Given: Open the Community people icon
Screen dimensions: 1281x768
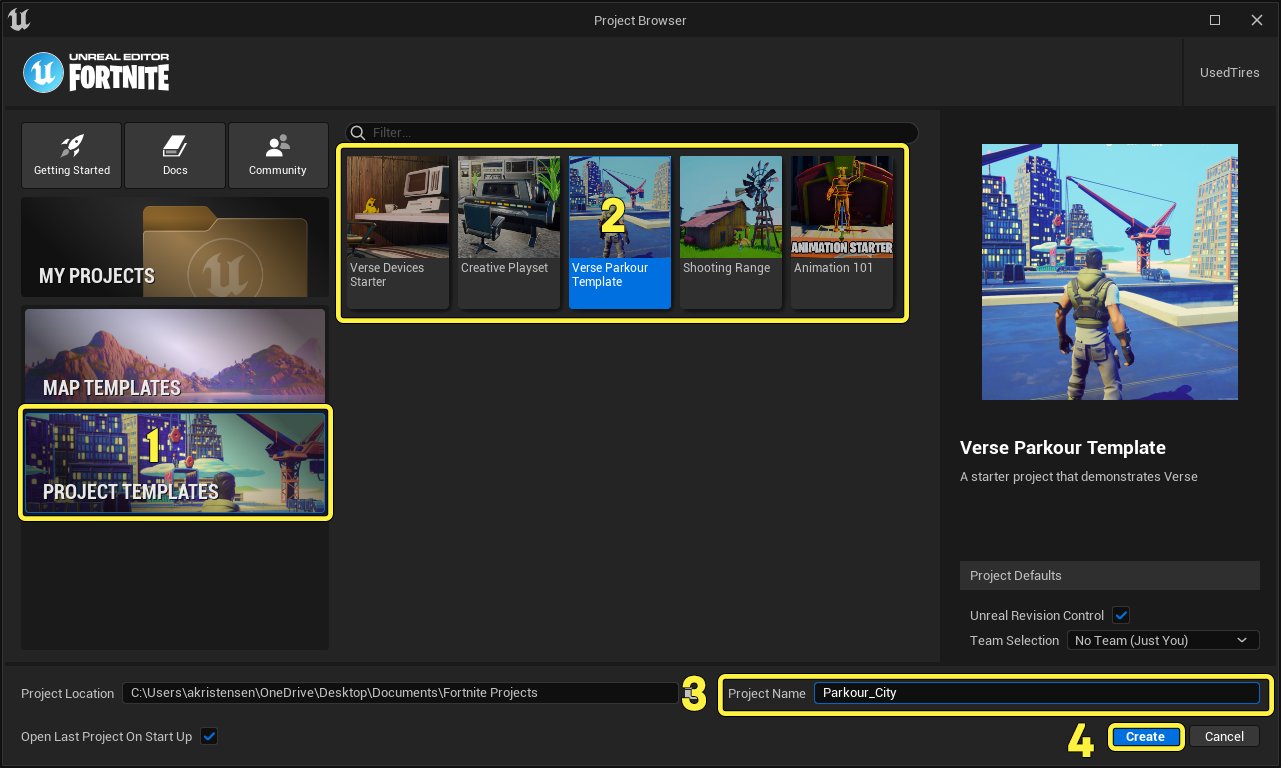Looking at the screenshot, I should (x=278, y=146).
